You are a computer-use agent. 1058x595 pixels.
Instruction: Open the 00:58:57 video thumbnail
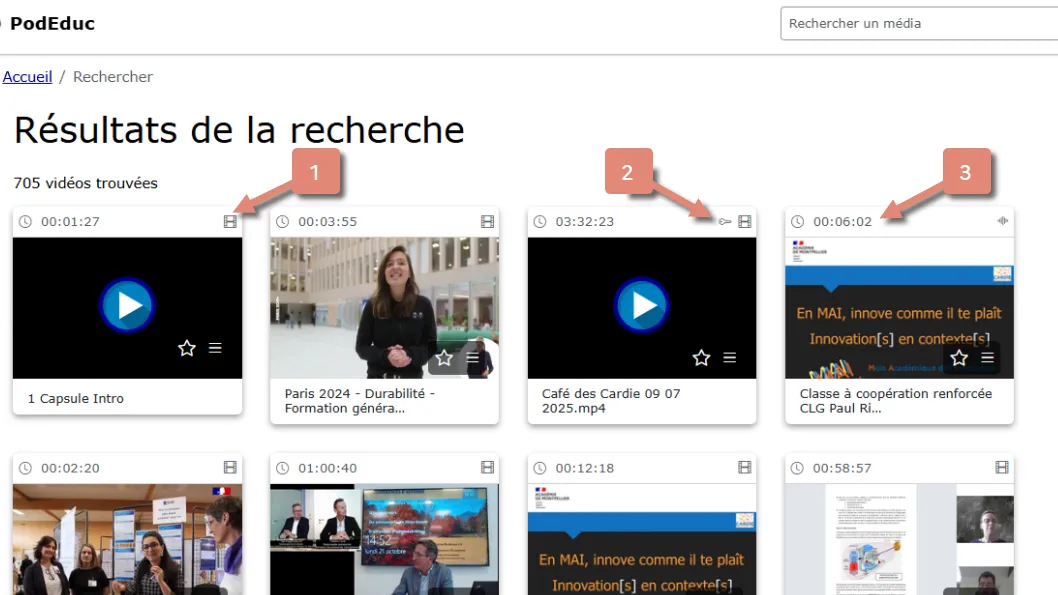(899, 539)
